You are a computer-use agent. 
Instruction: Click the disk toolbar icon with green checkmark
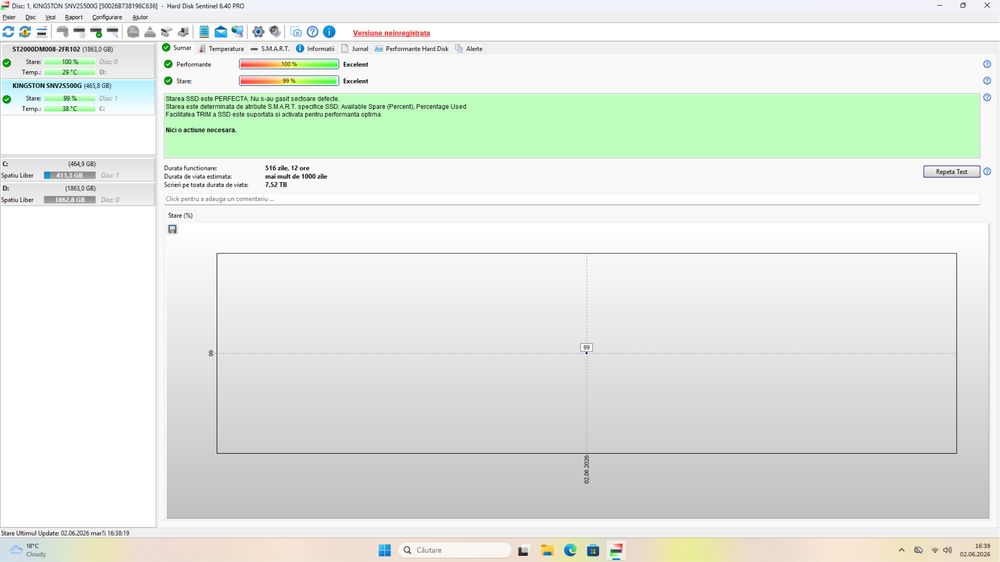(96, 32)
